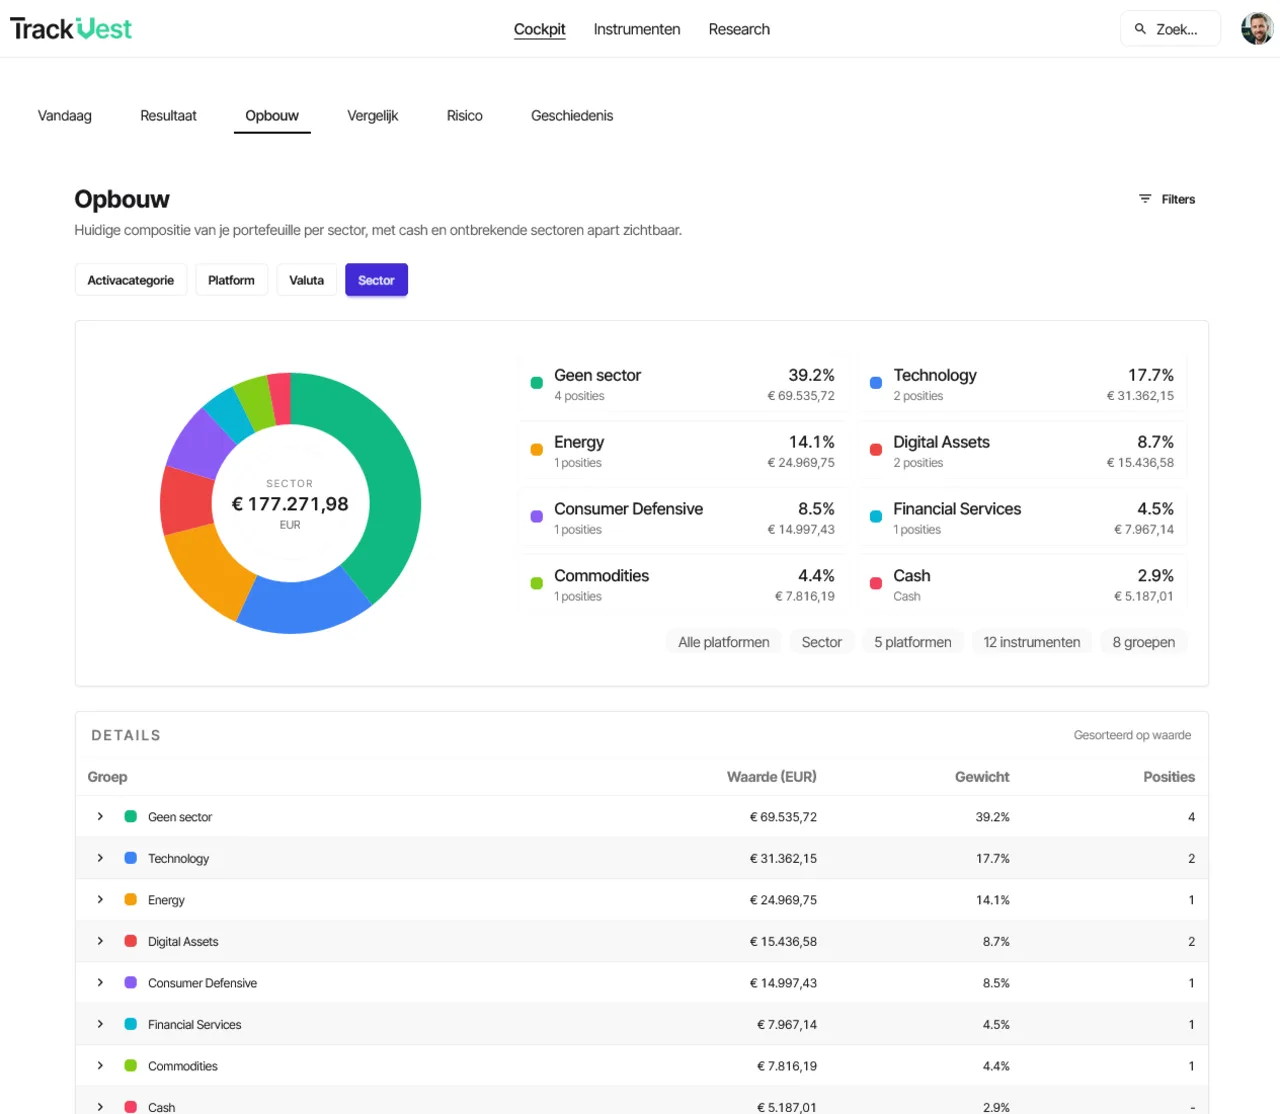Click the Alle platformen chip

pos(724,642)
